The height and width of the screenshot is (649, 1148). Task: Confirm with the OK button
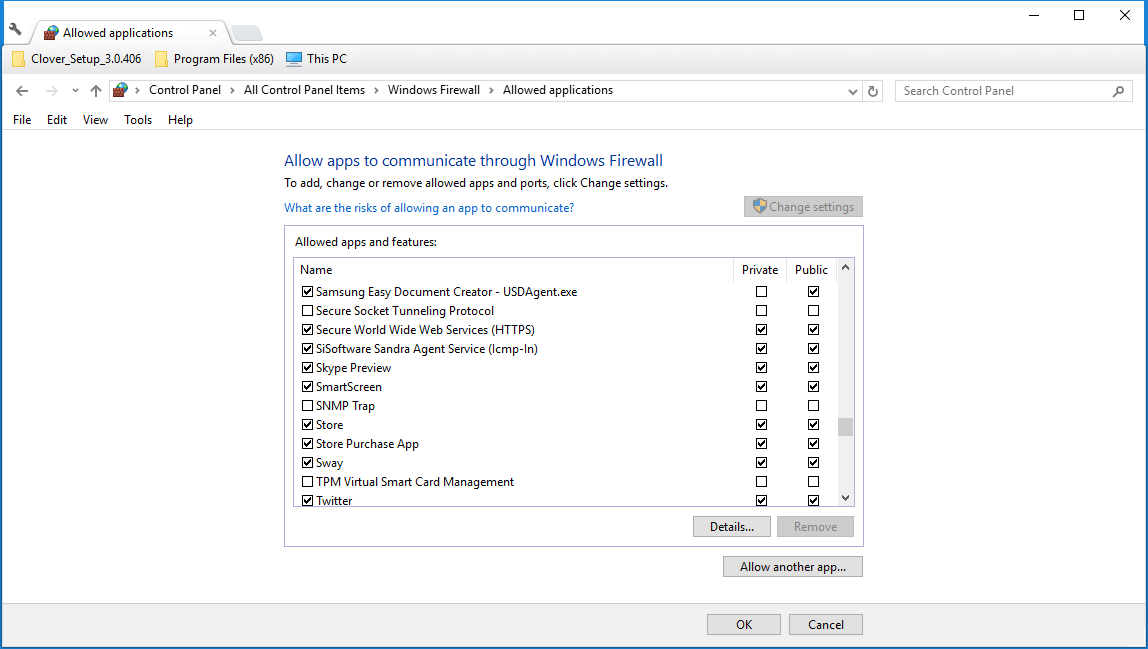744,625
